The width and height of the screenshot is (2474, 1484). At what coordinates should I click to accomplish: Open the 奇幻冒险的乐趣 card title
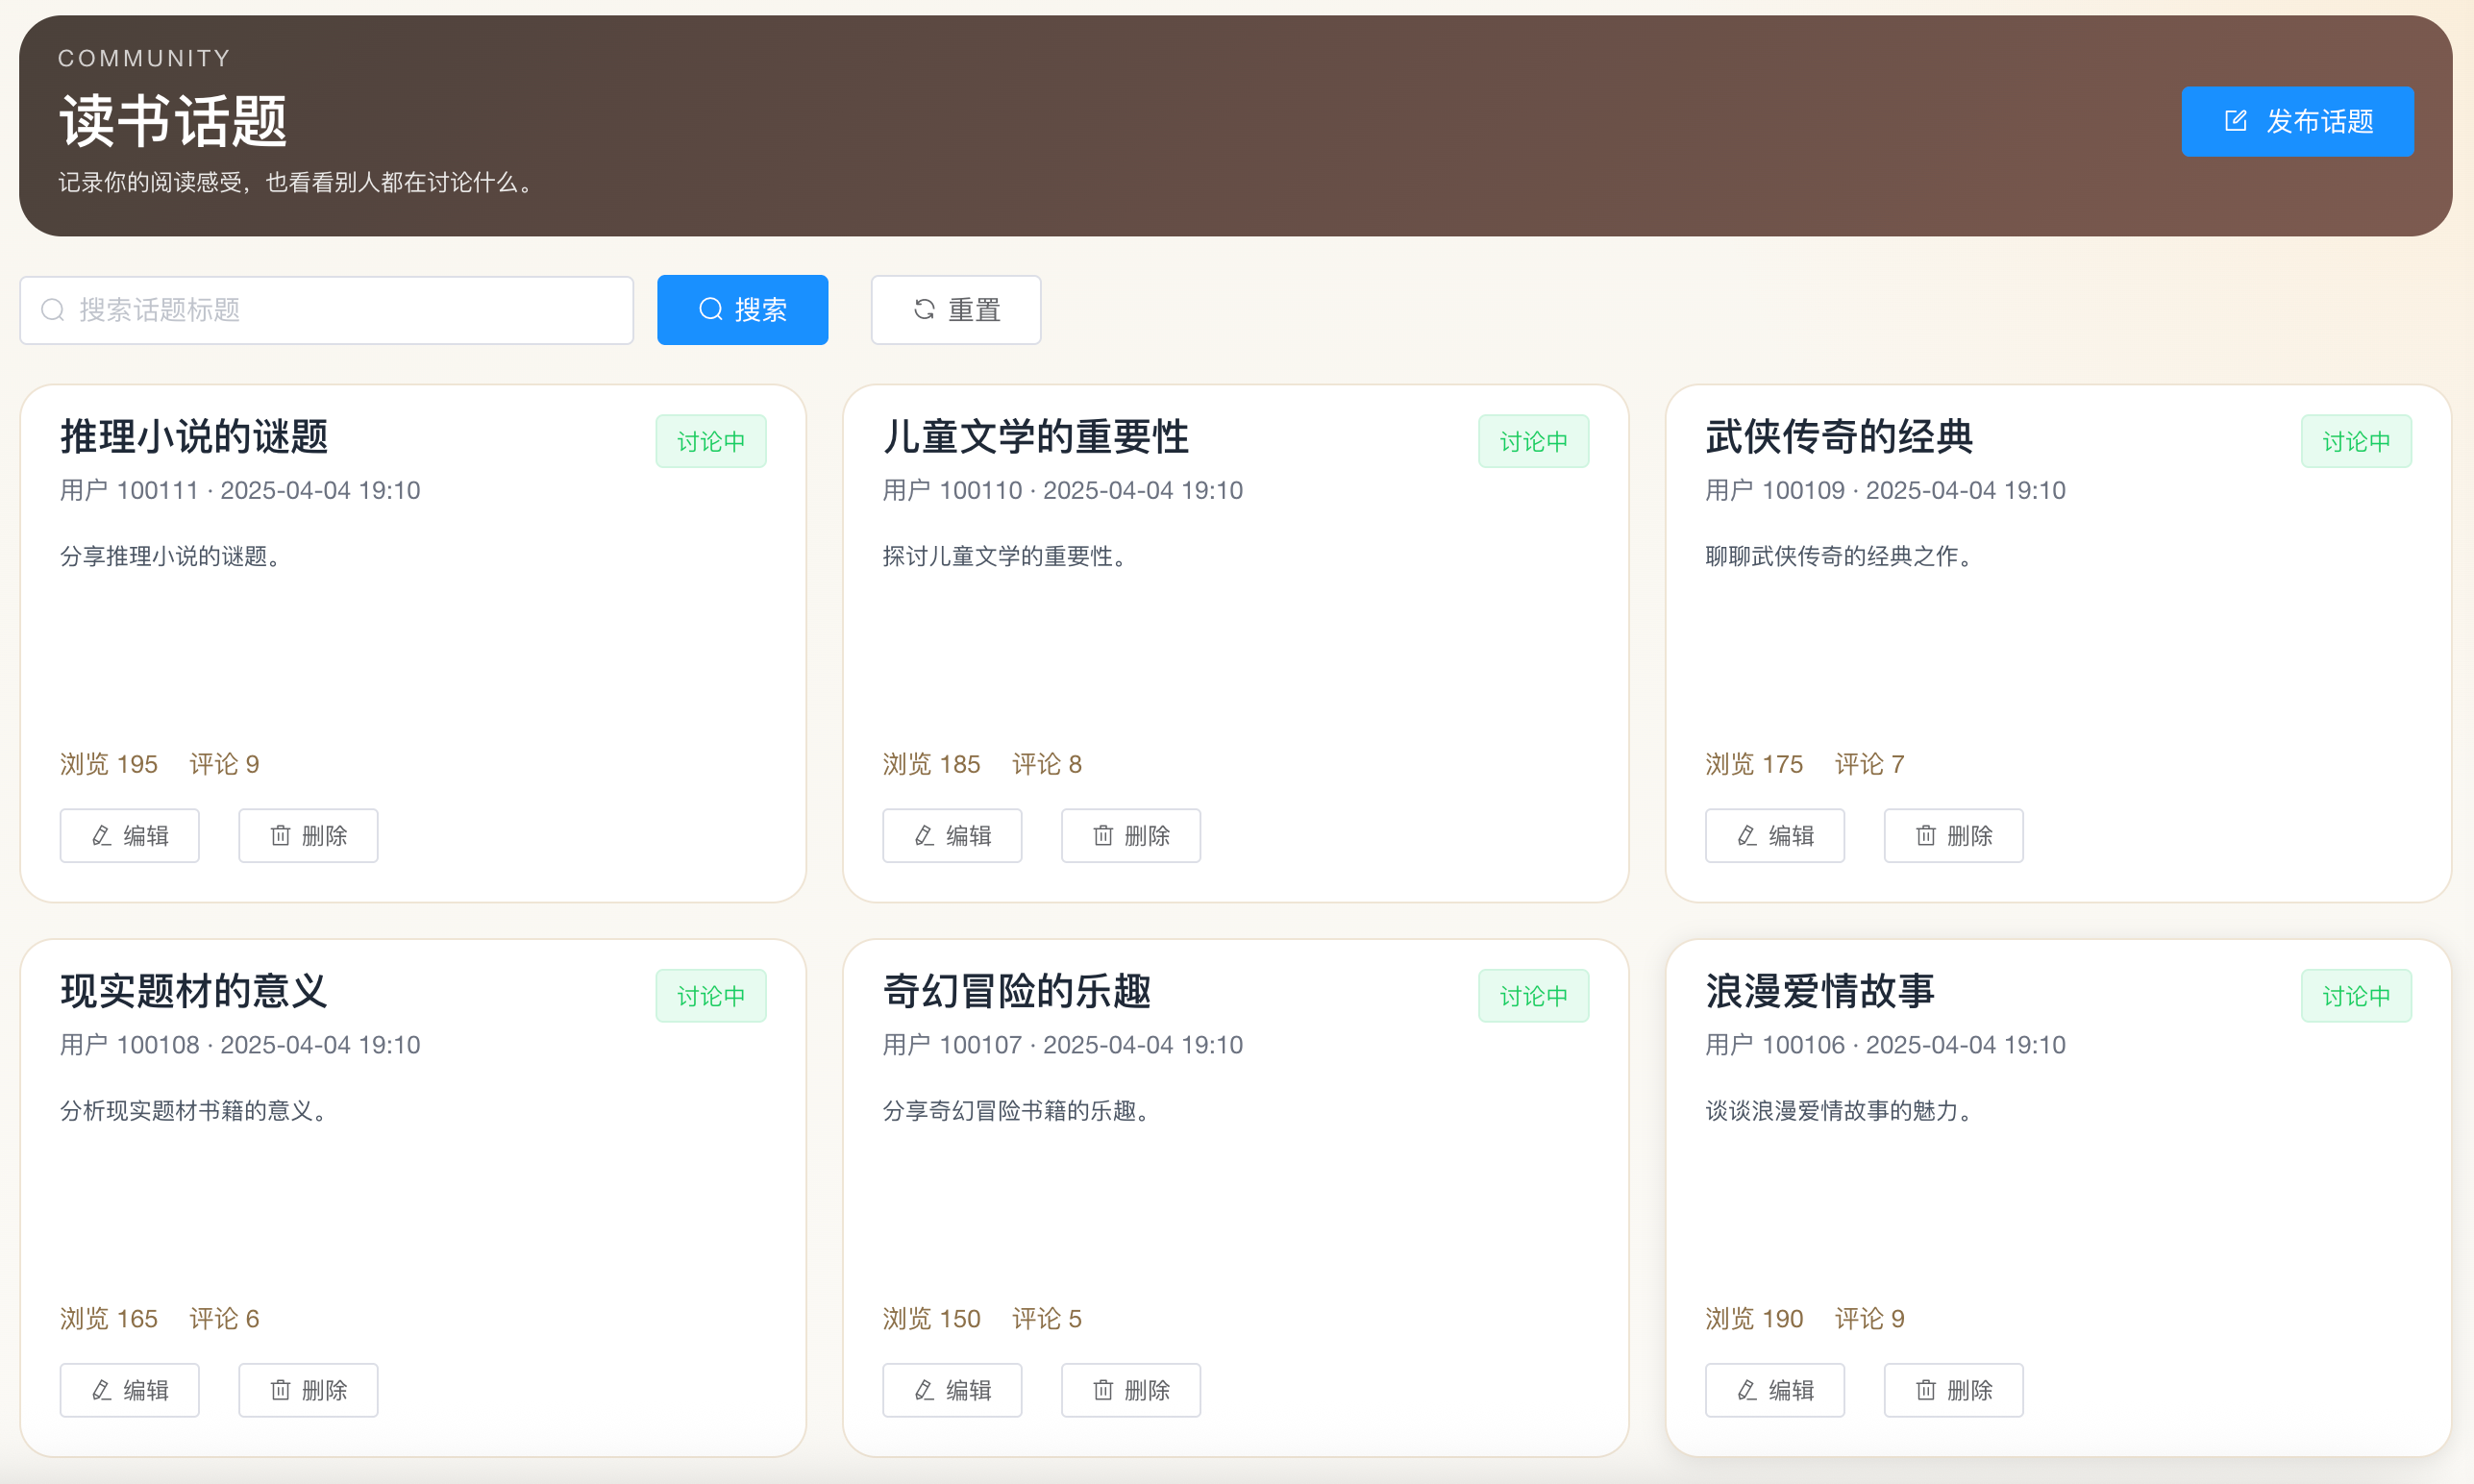[1016, 991]
